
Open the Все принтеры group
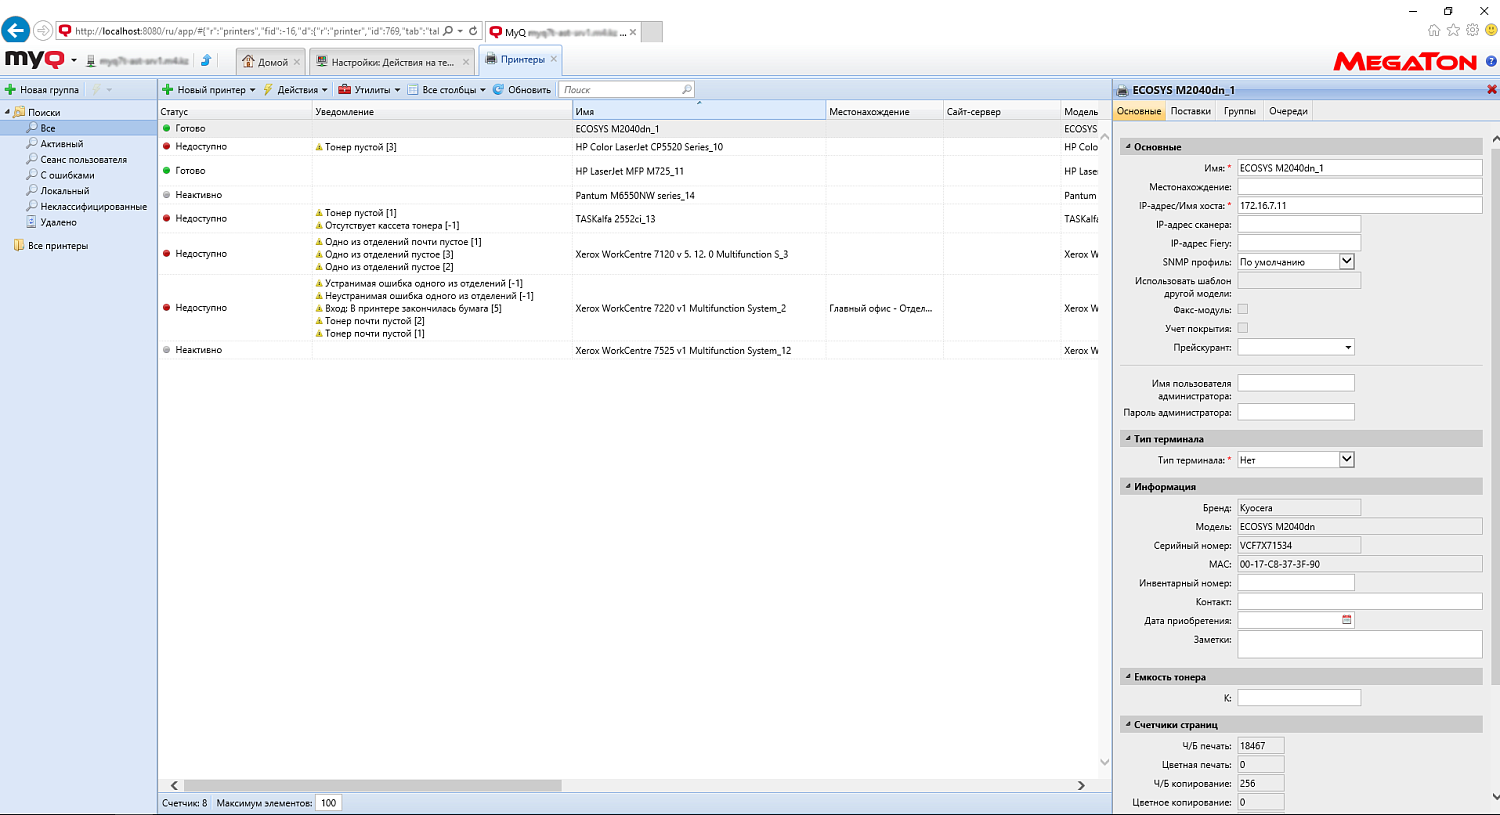(x=57, y=246)
